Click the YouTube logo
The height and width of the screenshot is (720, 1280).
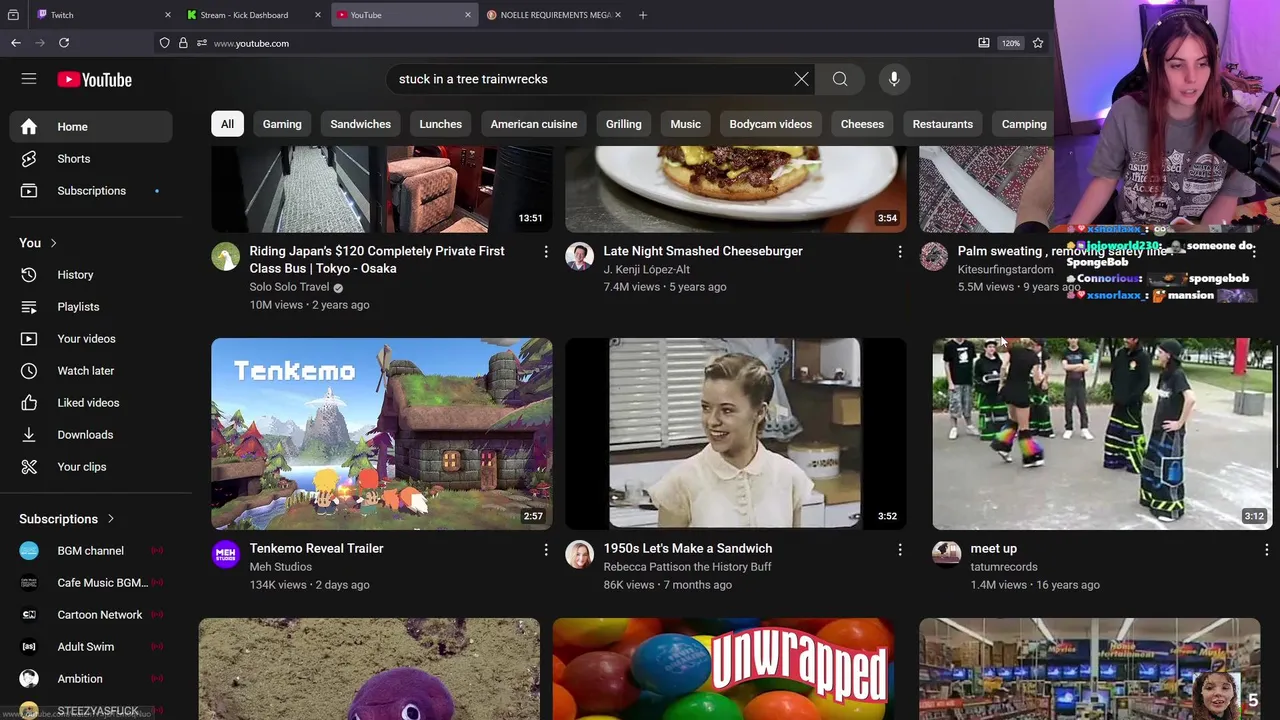pos(94,80)
